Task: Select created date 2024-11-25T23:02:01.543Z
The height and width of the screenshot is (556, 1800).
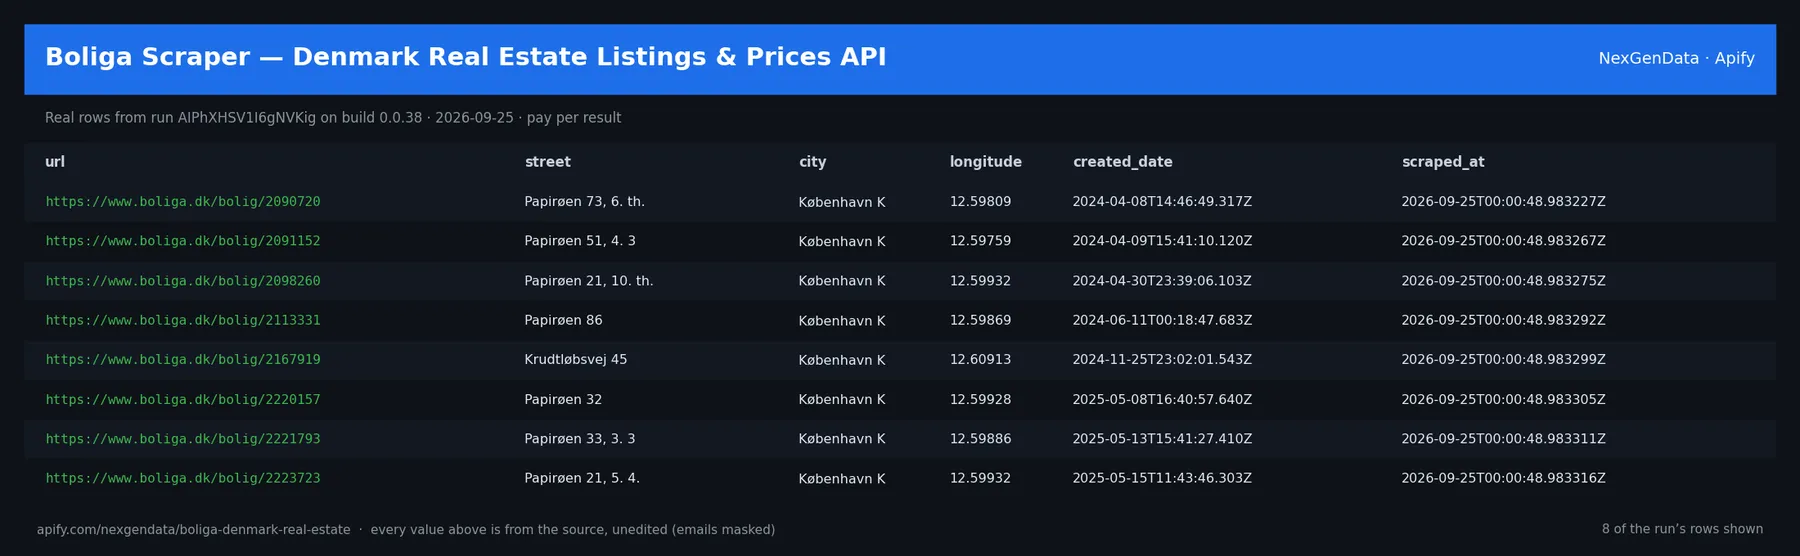Action: [1163, 360]
